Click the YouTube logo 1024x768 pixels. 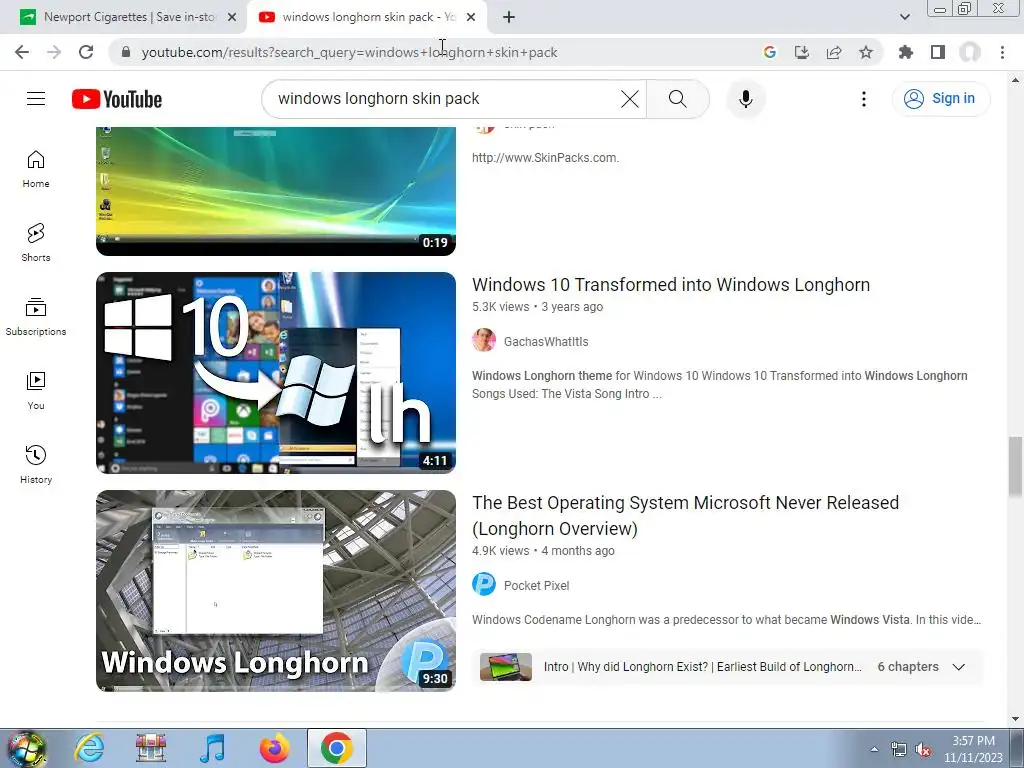[x=117, y=99]
